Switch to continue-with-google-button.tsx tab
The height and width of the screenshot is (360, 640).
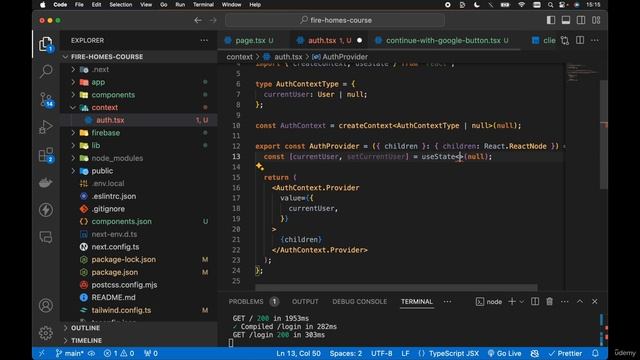442,40
